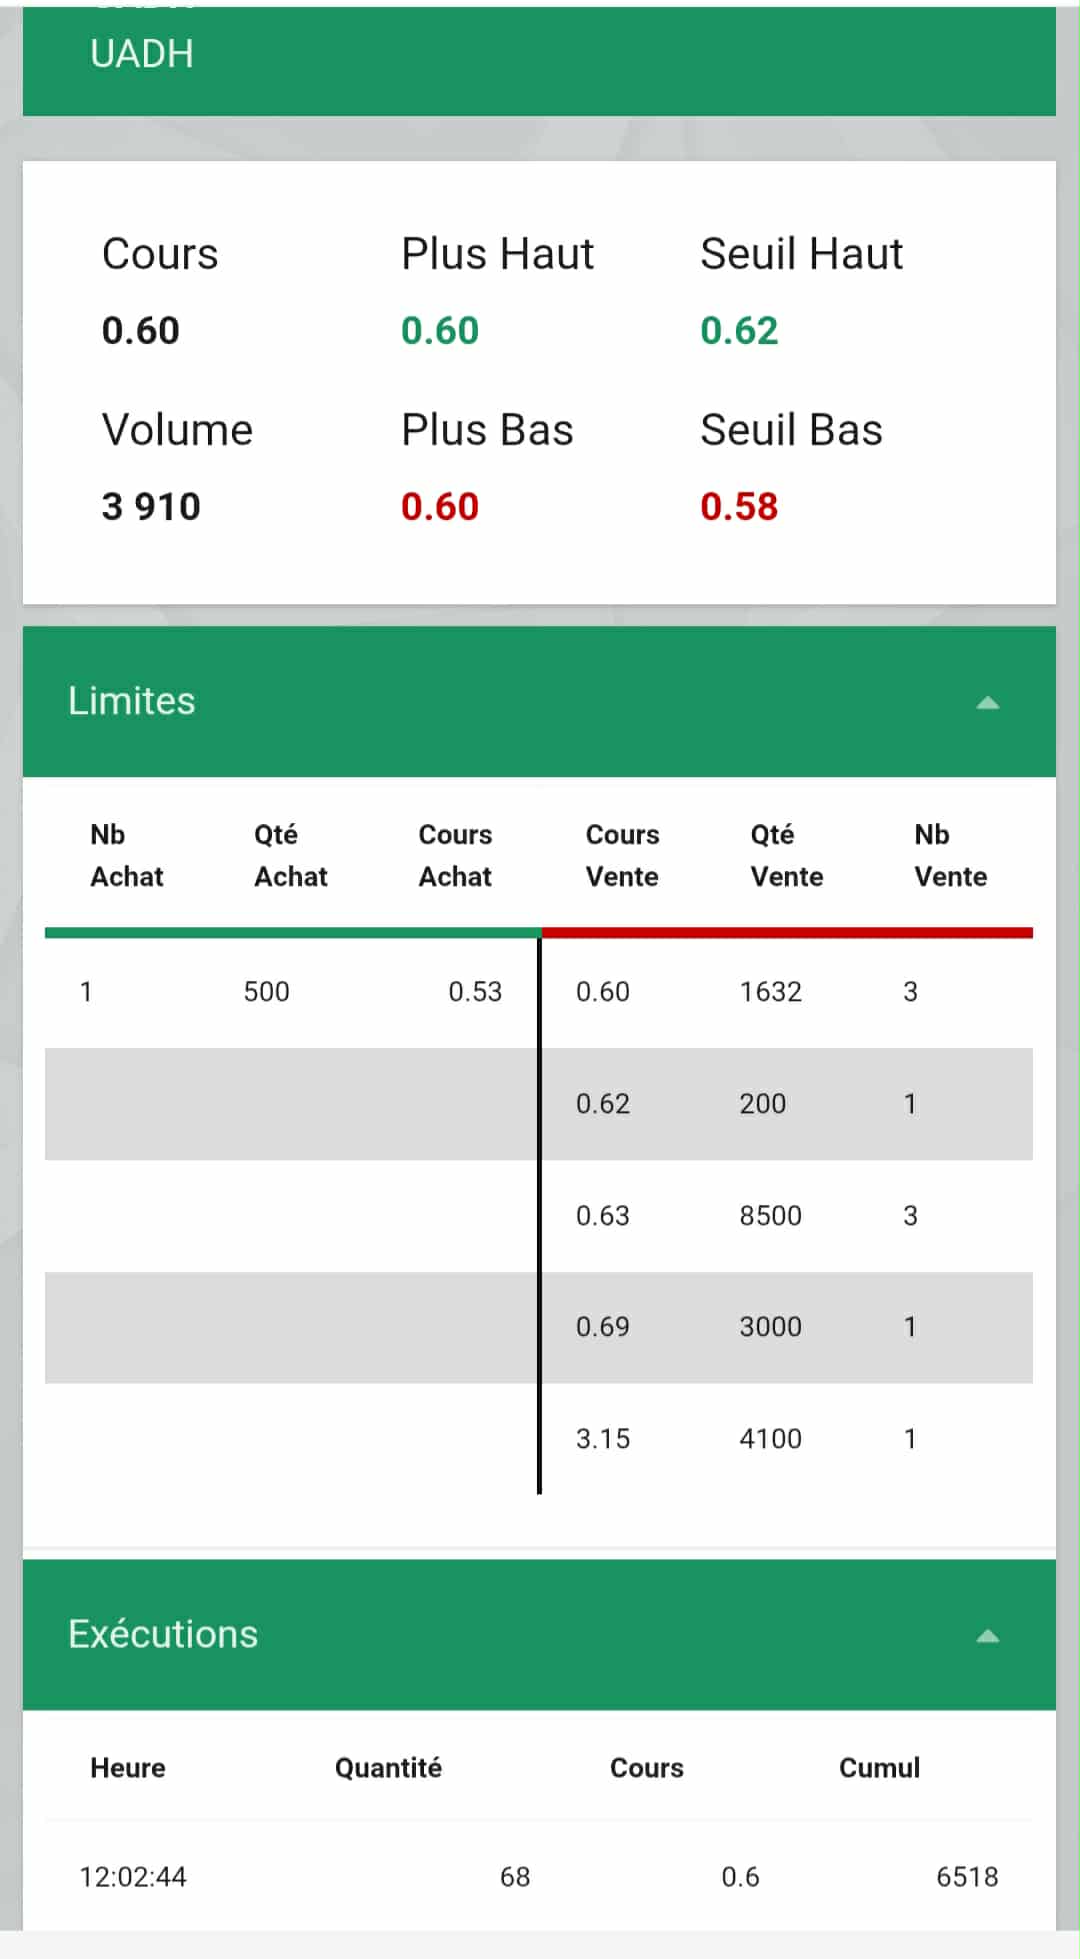Tap the Cours Vente column header

[622, 856]
